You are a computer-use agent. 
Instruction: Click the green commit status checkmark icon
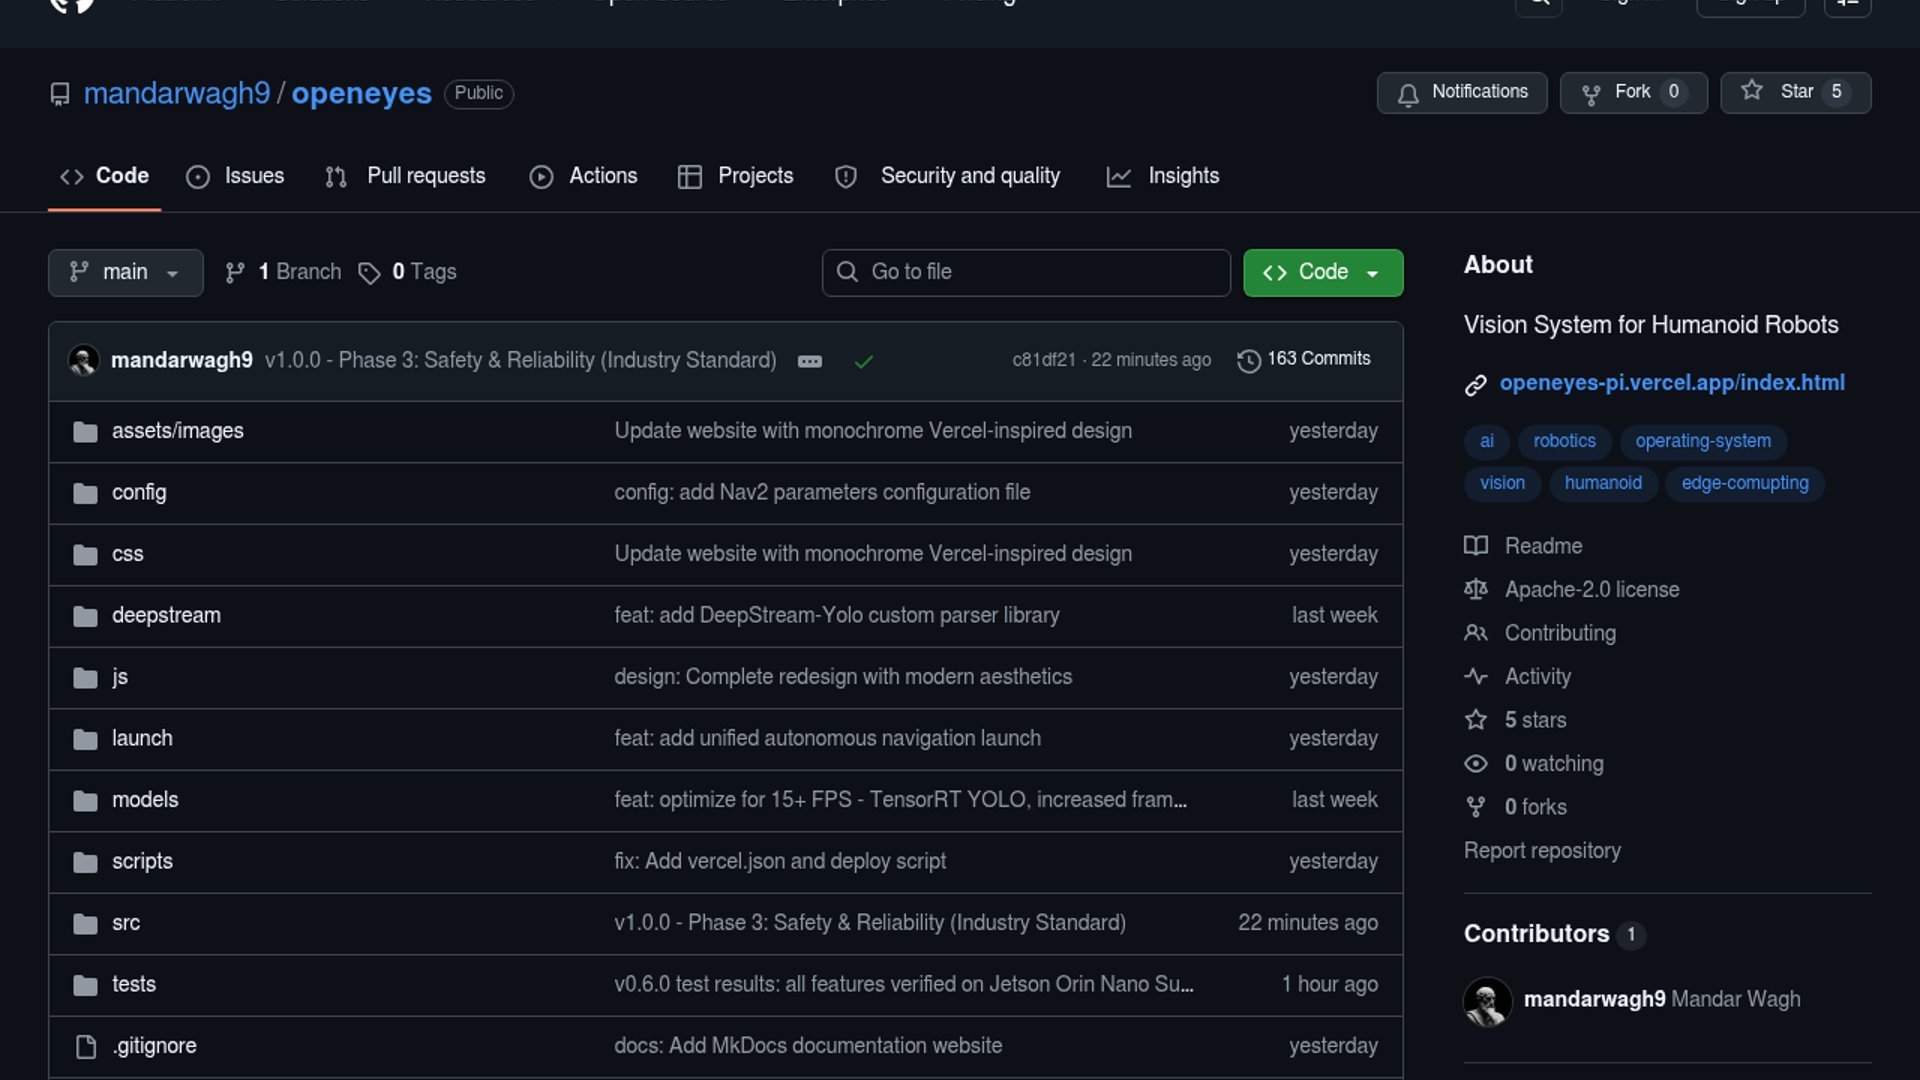tap(864, 361)
